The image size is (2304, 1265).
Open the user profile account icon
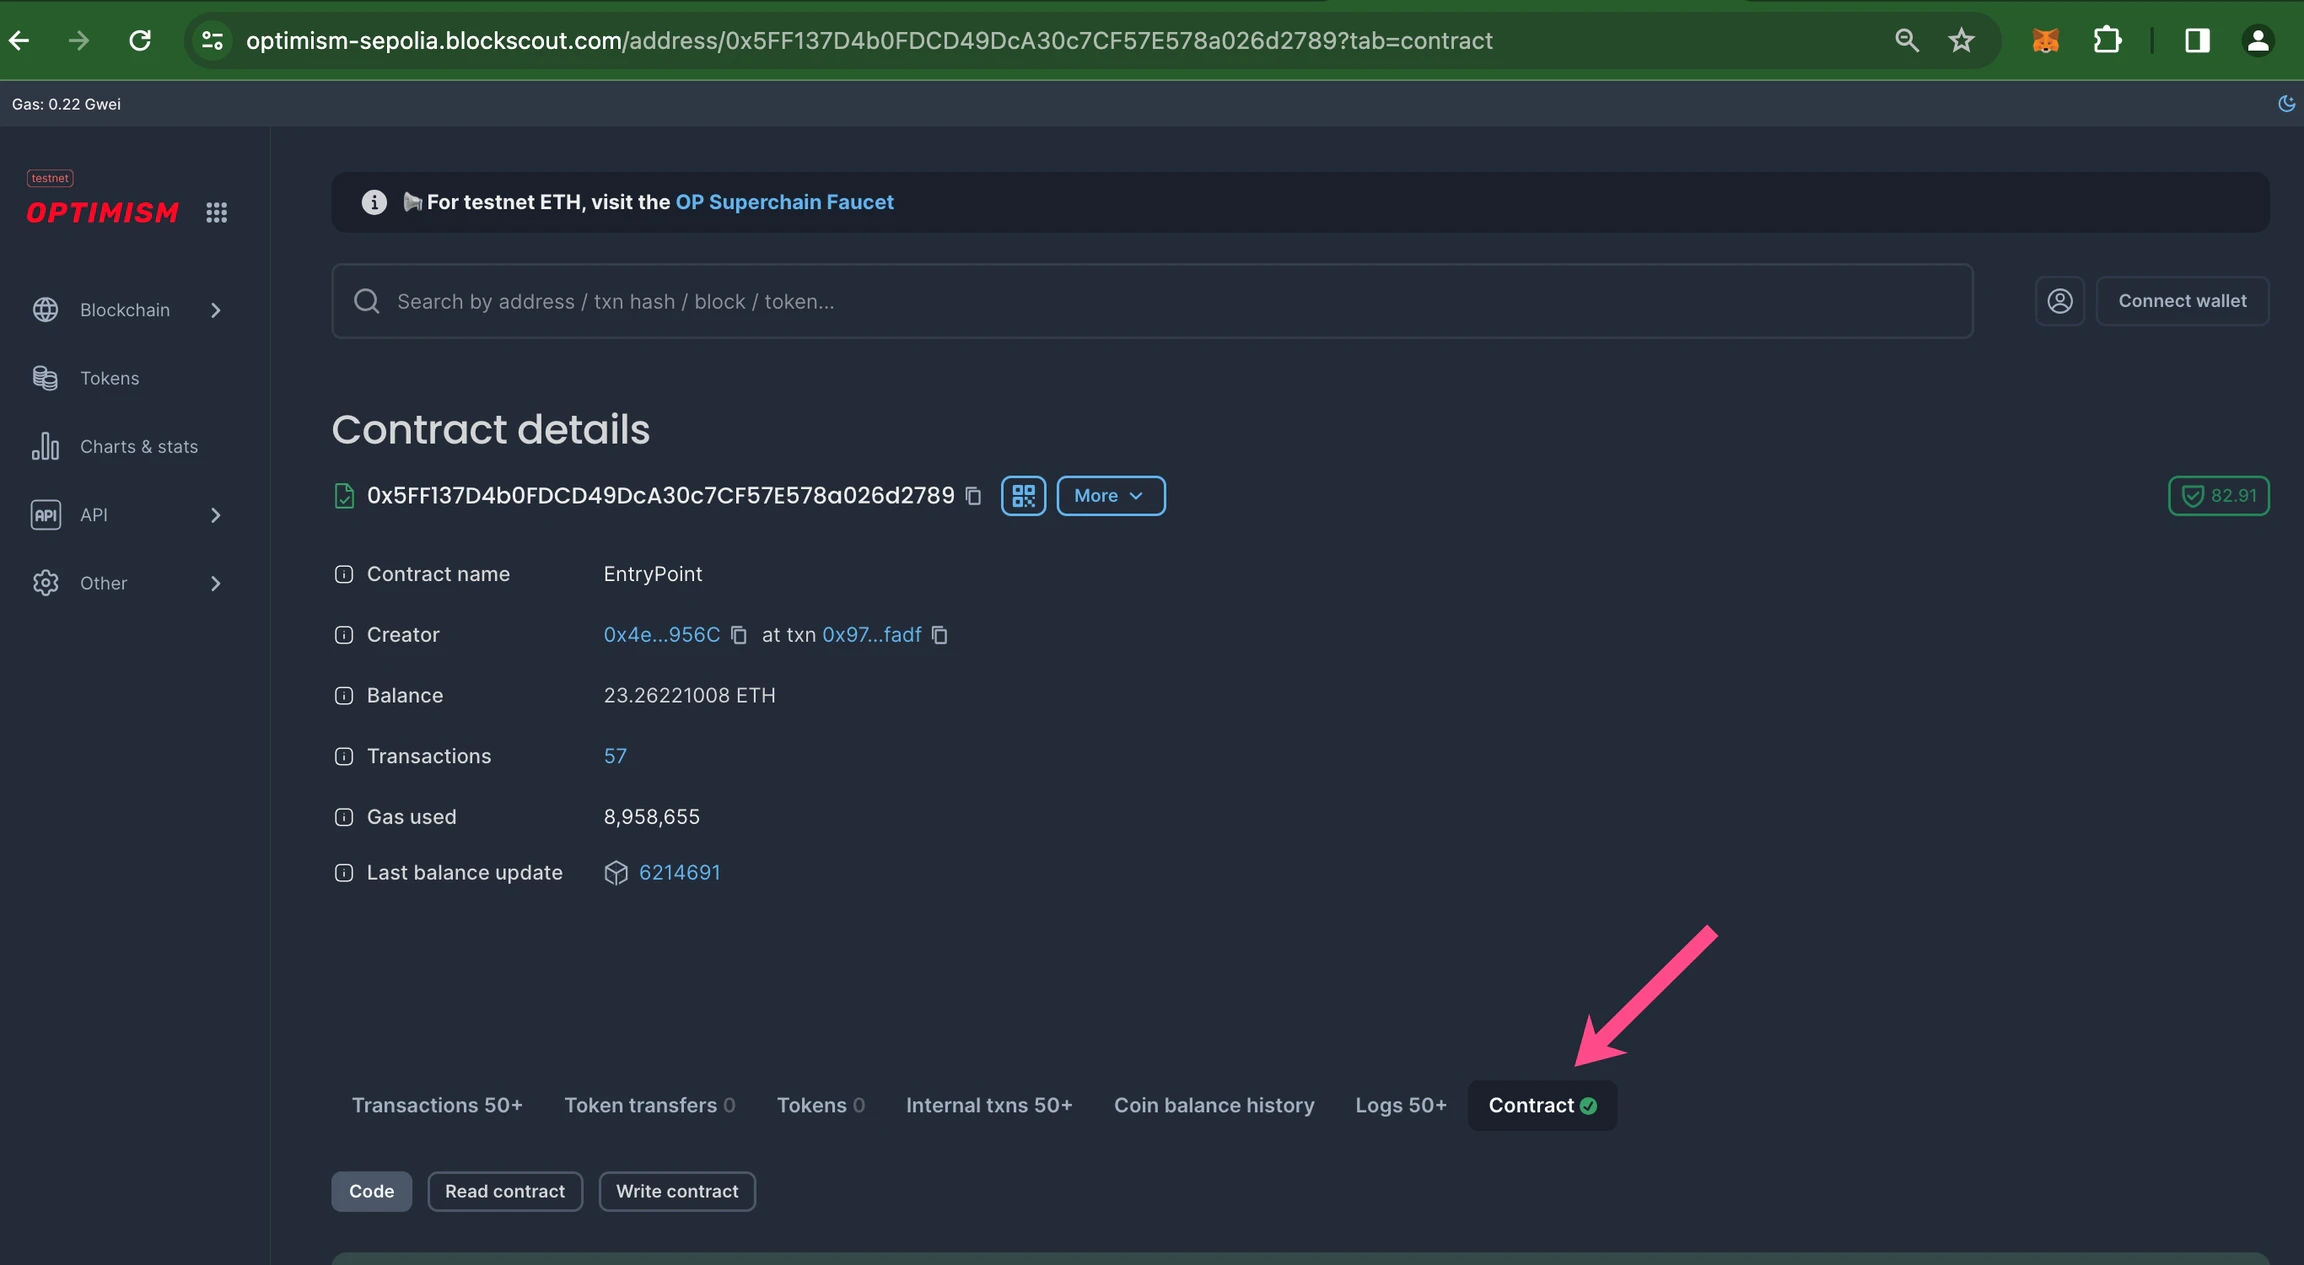tap(2059, 301)
